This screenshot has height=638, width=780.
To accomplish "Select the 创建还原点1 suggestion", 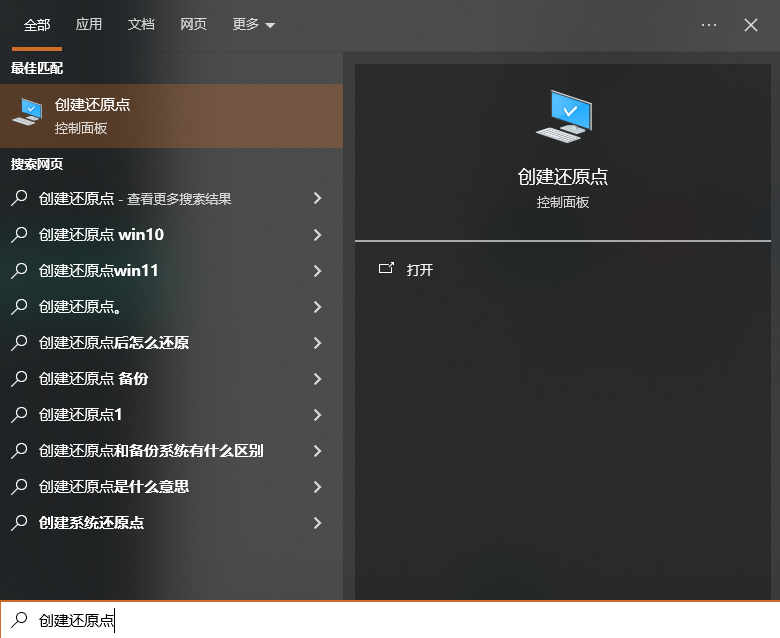I will pos(171,415).
